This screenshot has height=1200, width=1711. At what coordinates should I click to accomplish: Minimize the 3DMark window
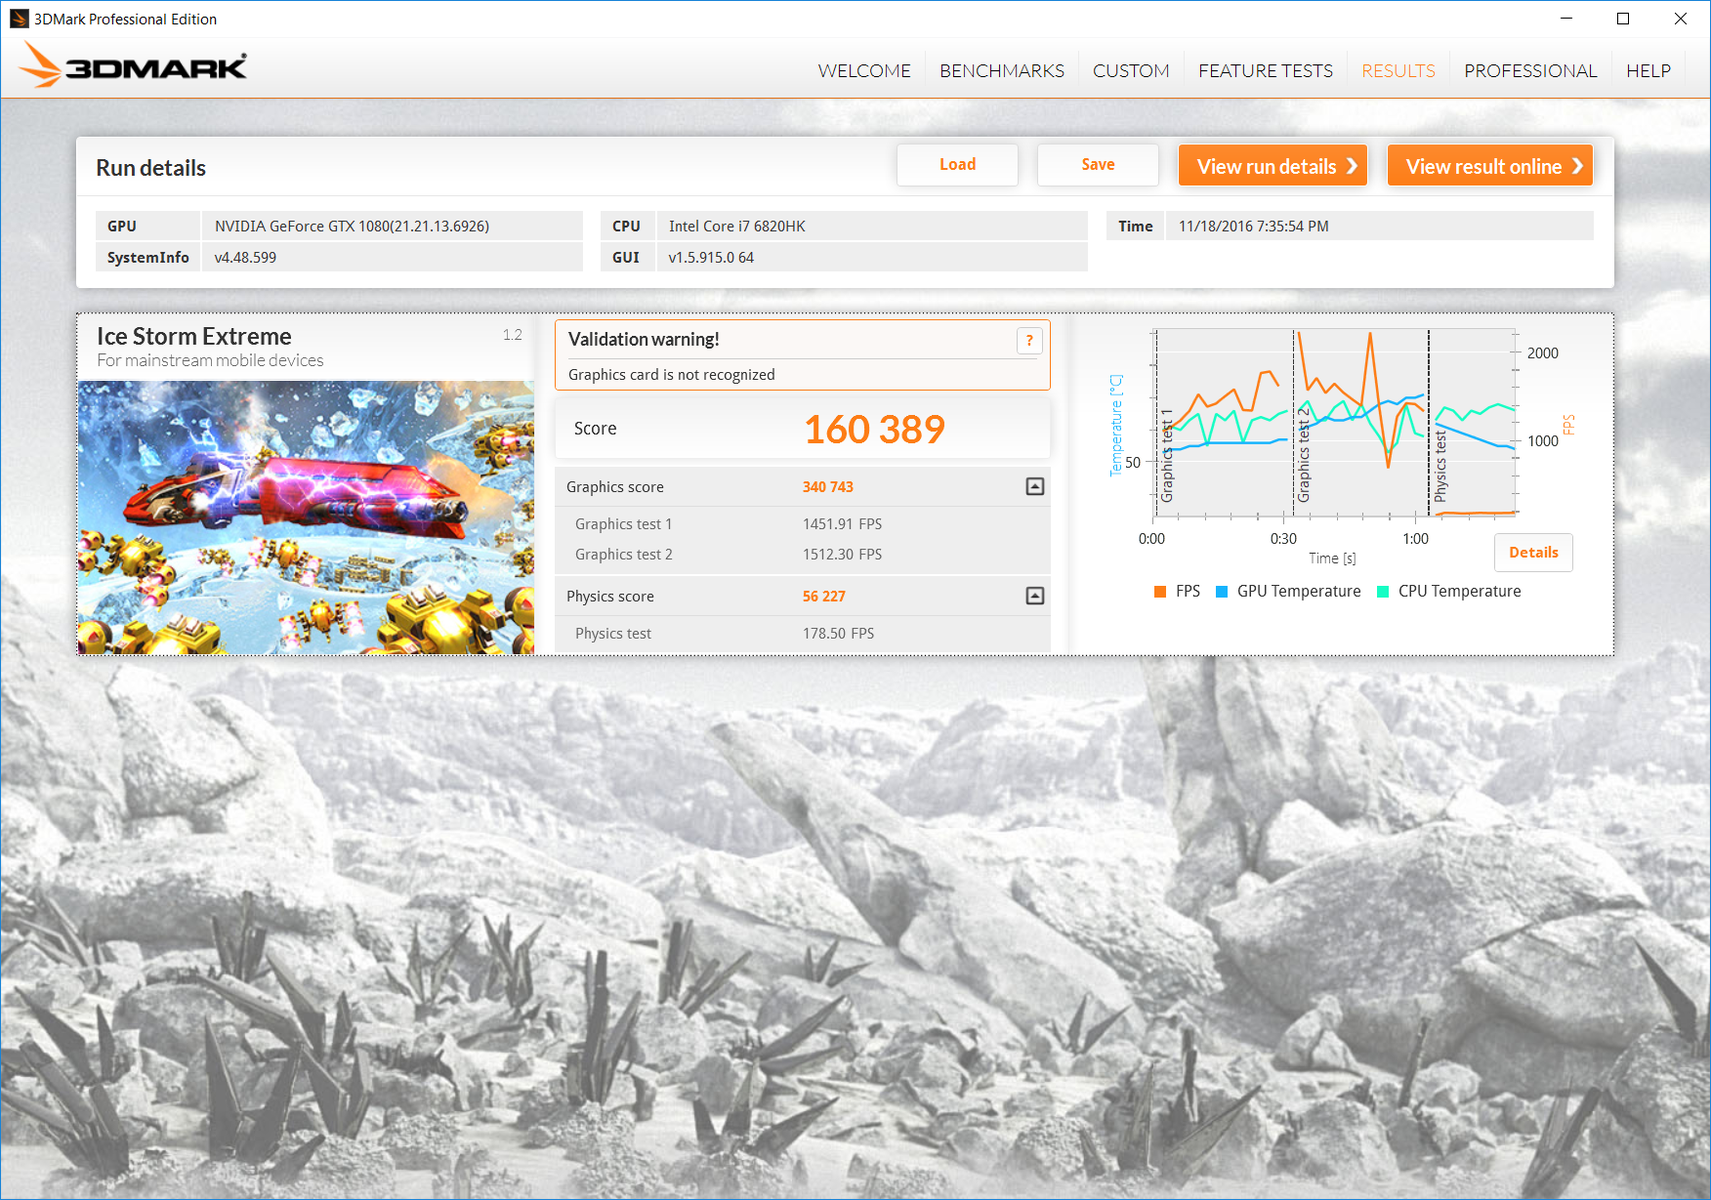pos(1566,19)
